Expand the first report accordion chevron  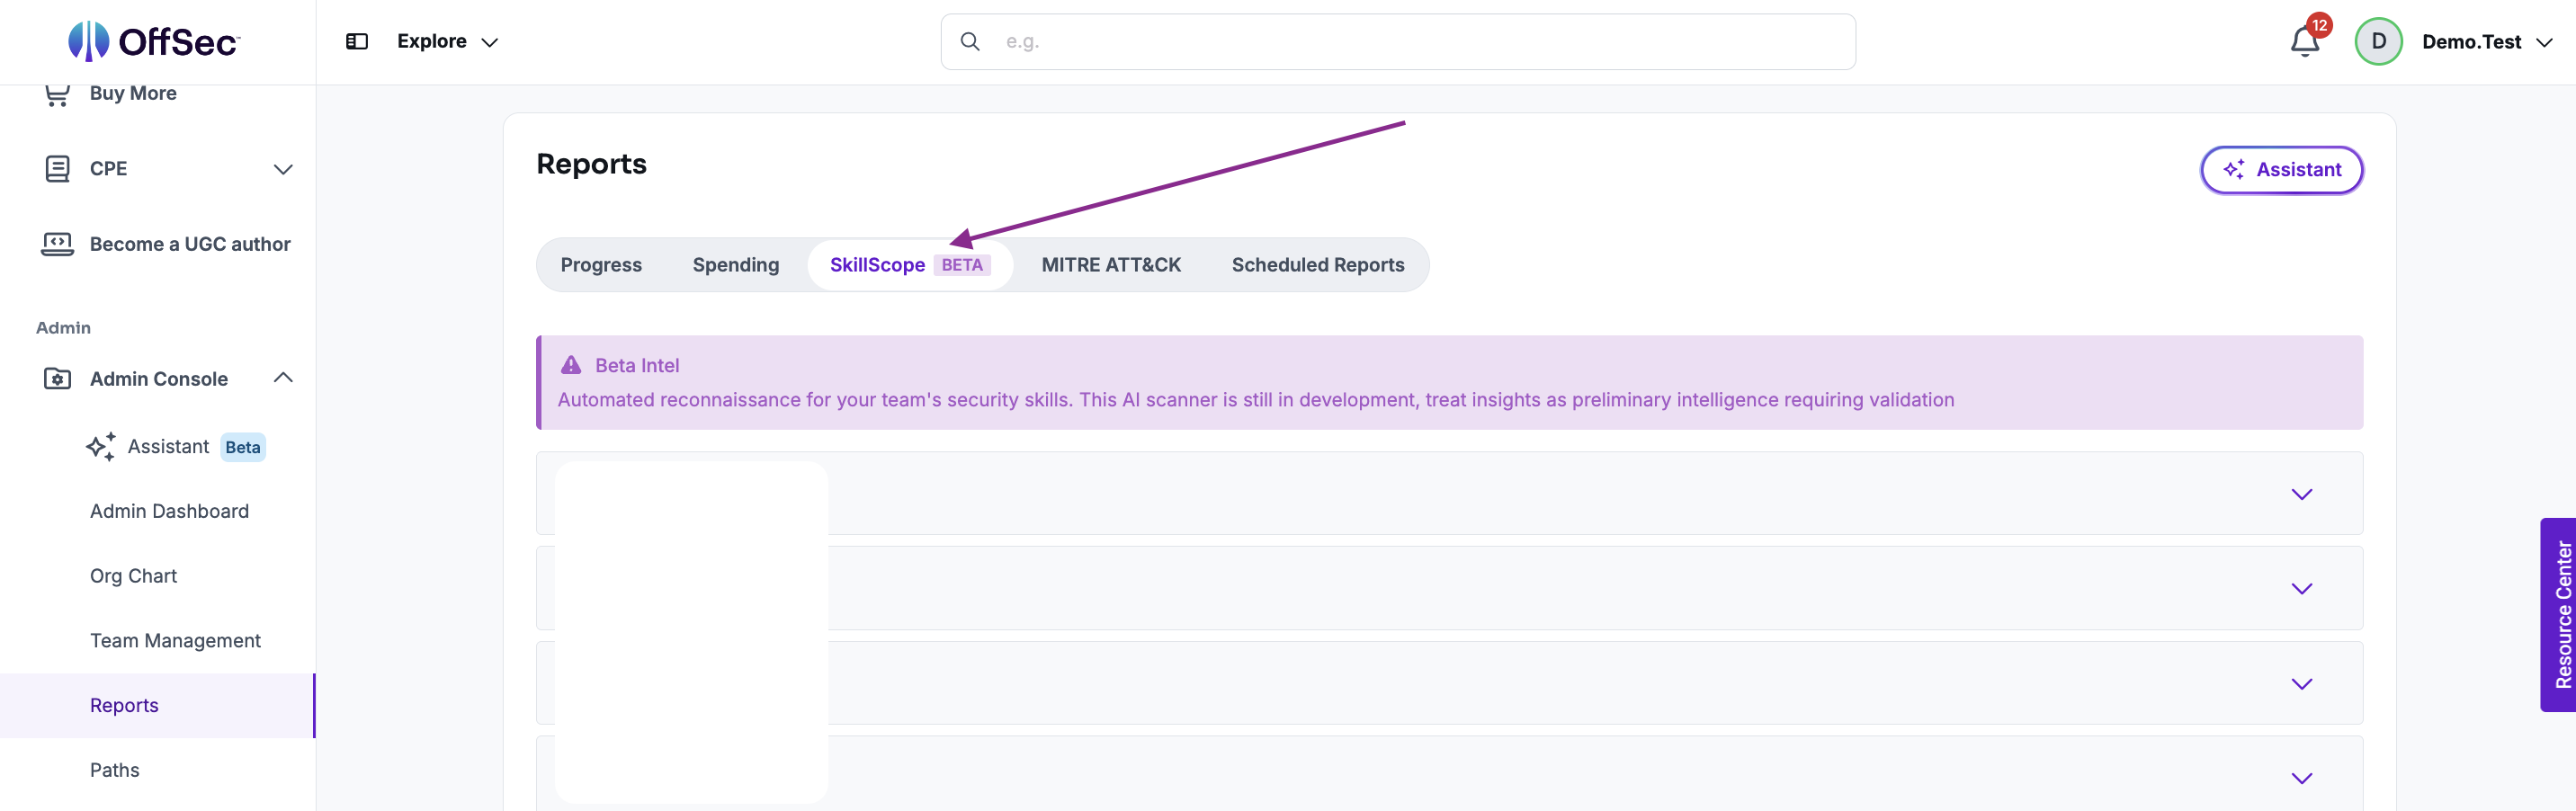coord(2301,494)
